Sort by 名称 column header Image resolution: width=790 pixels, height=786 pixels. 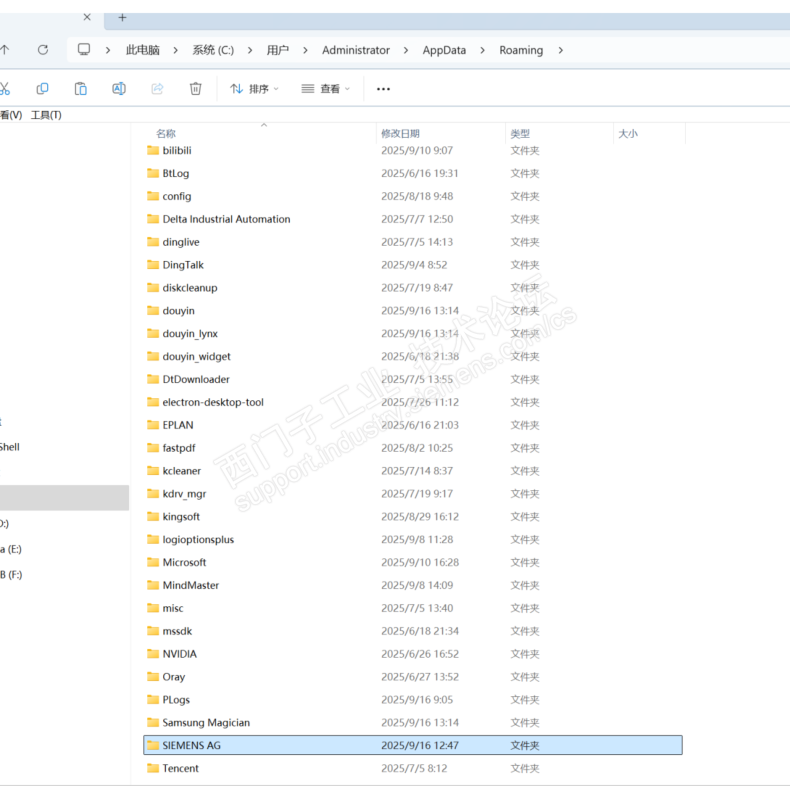pyautogui.click(x=166, y=134)
